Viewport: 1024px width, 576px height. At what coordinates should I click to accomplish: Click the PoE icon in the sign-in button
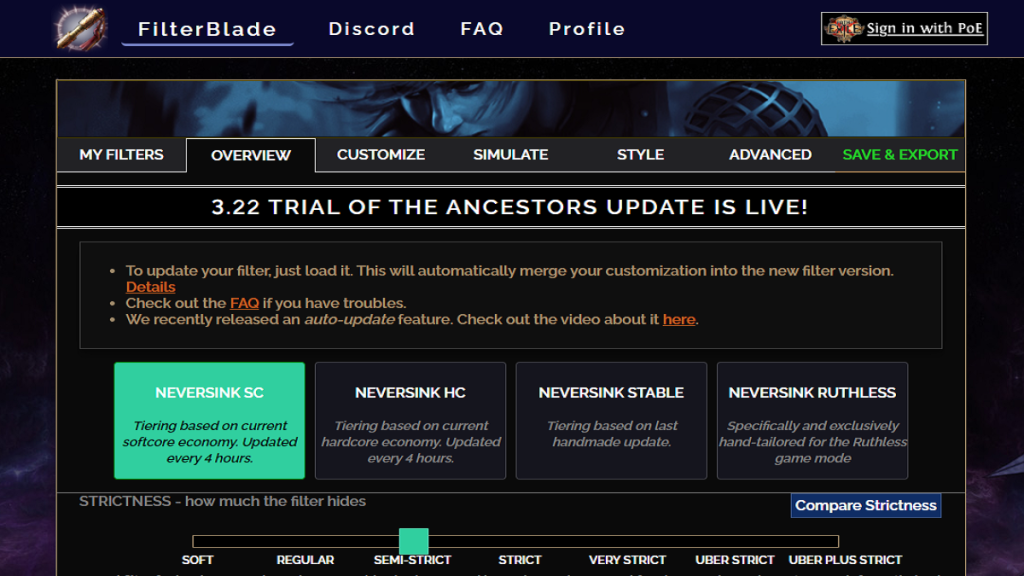[x=843, y=28]
